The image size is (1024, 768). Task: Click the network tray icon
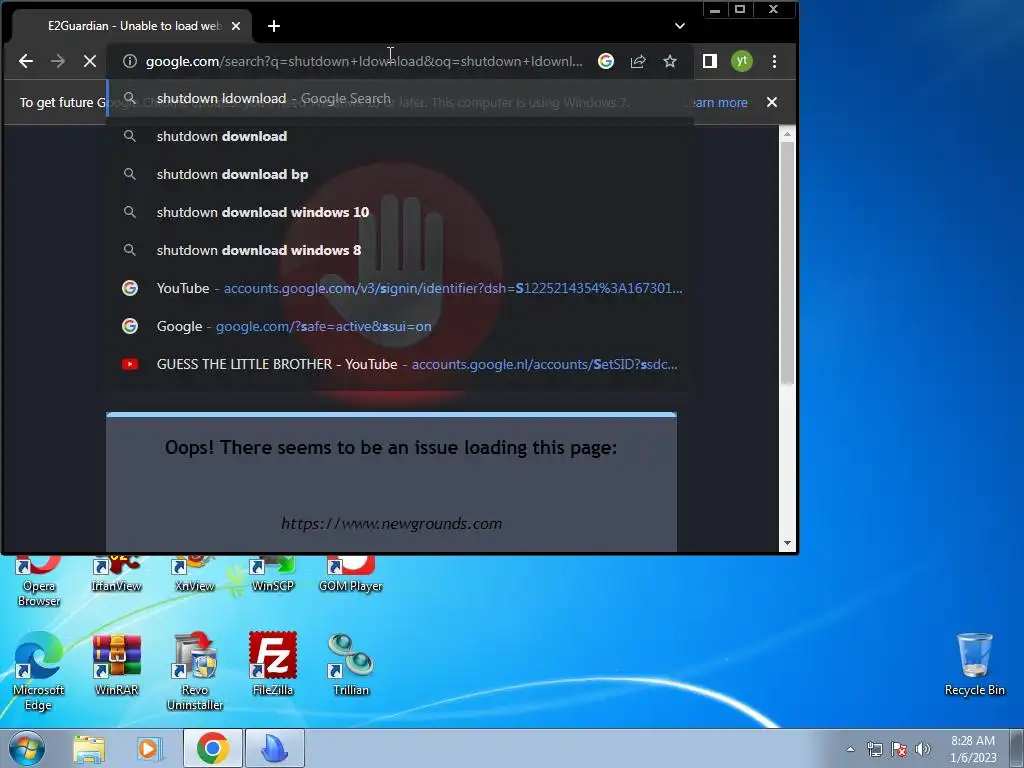tap(875, 749)
